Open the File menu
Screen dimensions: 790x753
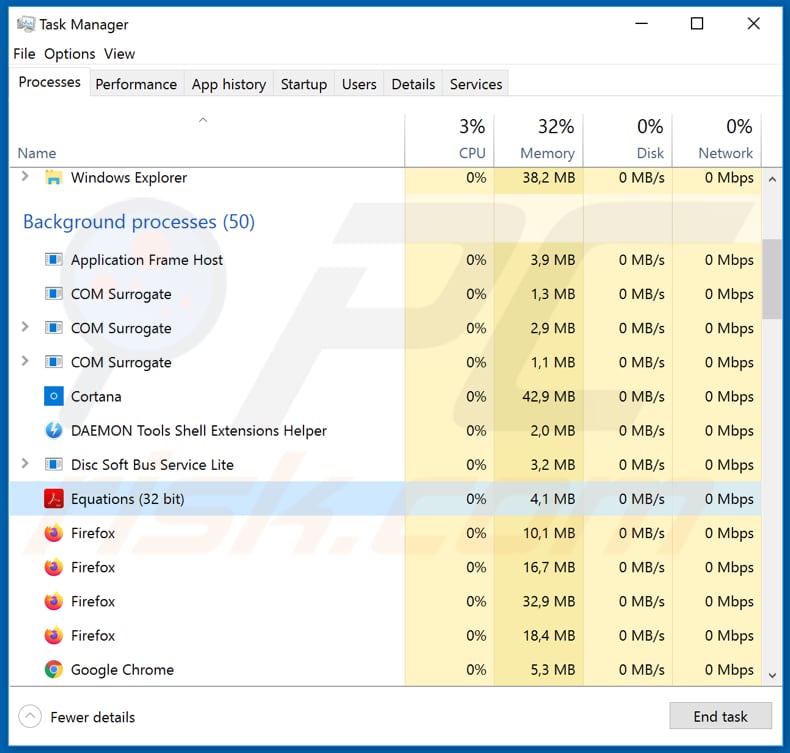(24, 53)
